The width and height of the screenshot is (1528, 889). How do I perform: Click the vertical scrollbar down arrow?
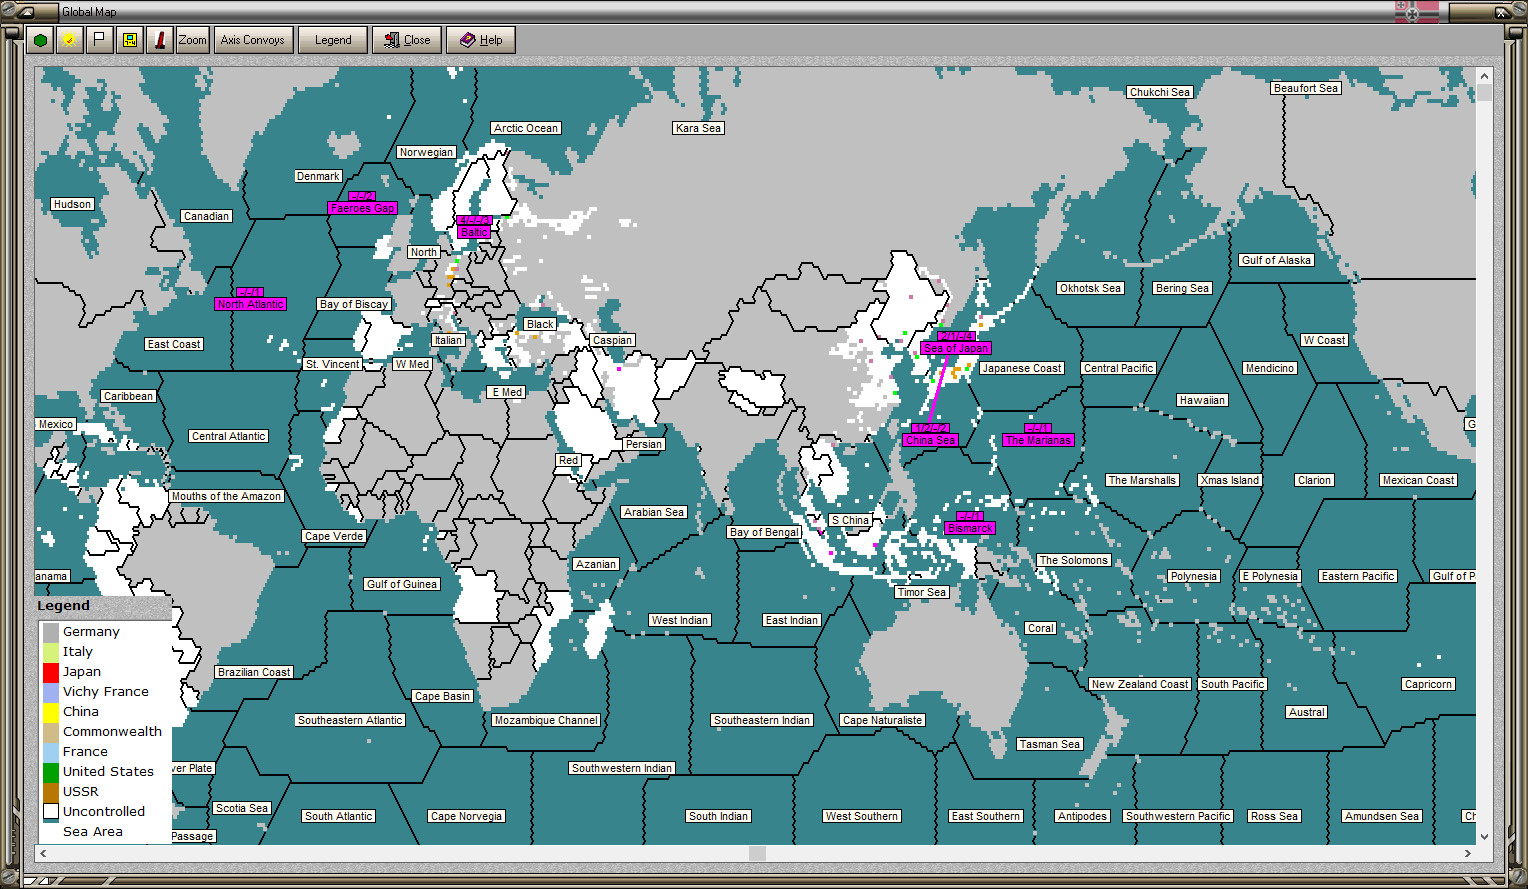(1484, 837)
